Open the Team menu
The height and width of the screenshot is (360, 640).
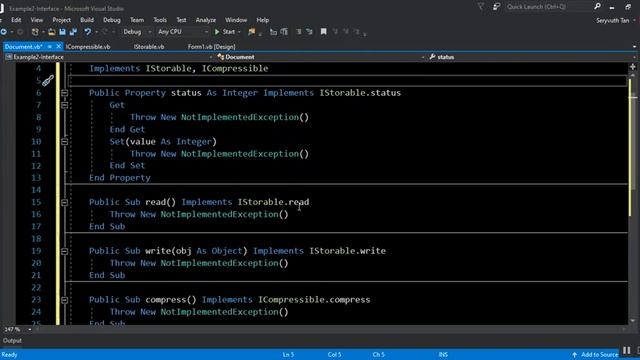click(x=137, y=20)
